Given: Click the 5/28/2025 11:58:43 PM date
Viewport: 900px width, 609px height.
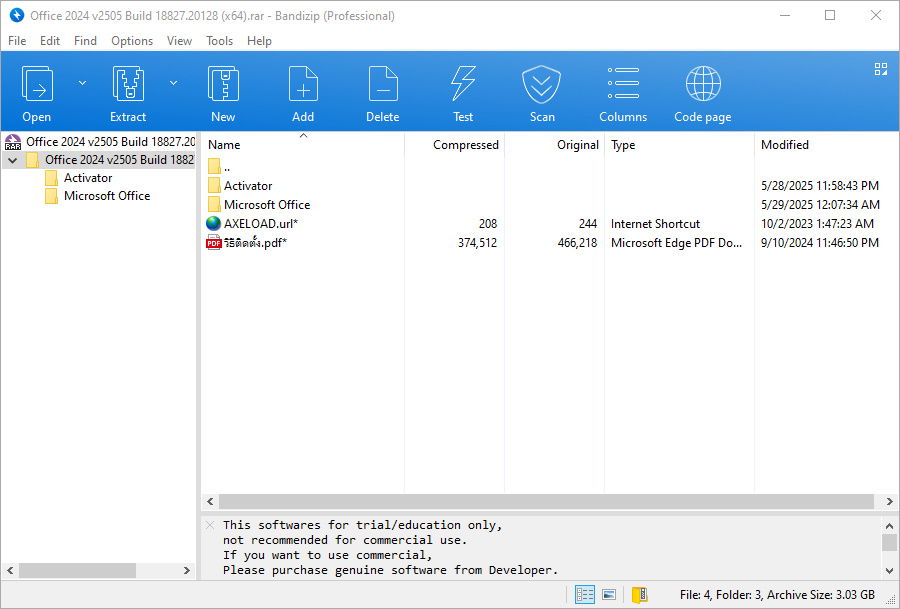Looking at the screenshot, I should pyautogui.click(x=820, y=185).
